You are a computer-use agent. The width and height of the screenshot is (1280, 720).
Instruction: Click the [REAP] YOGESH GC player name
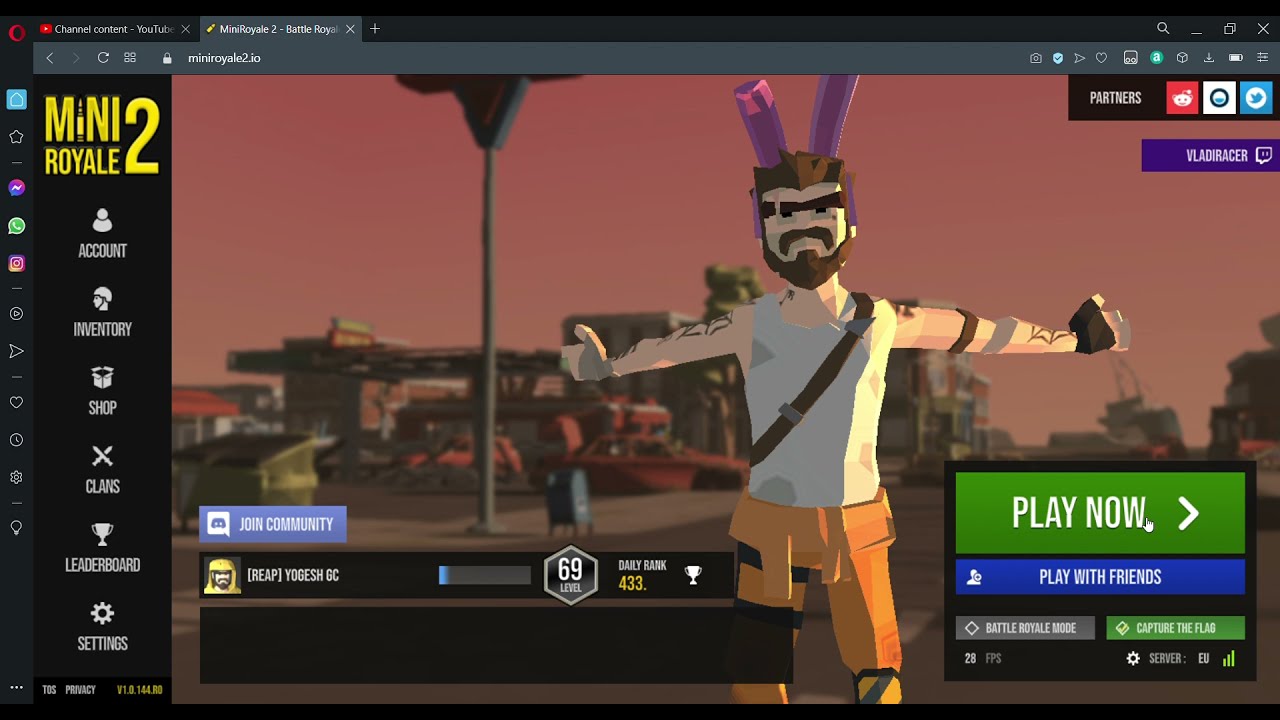click(x=293, y=575)
